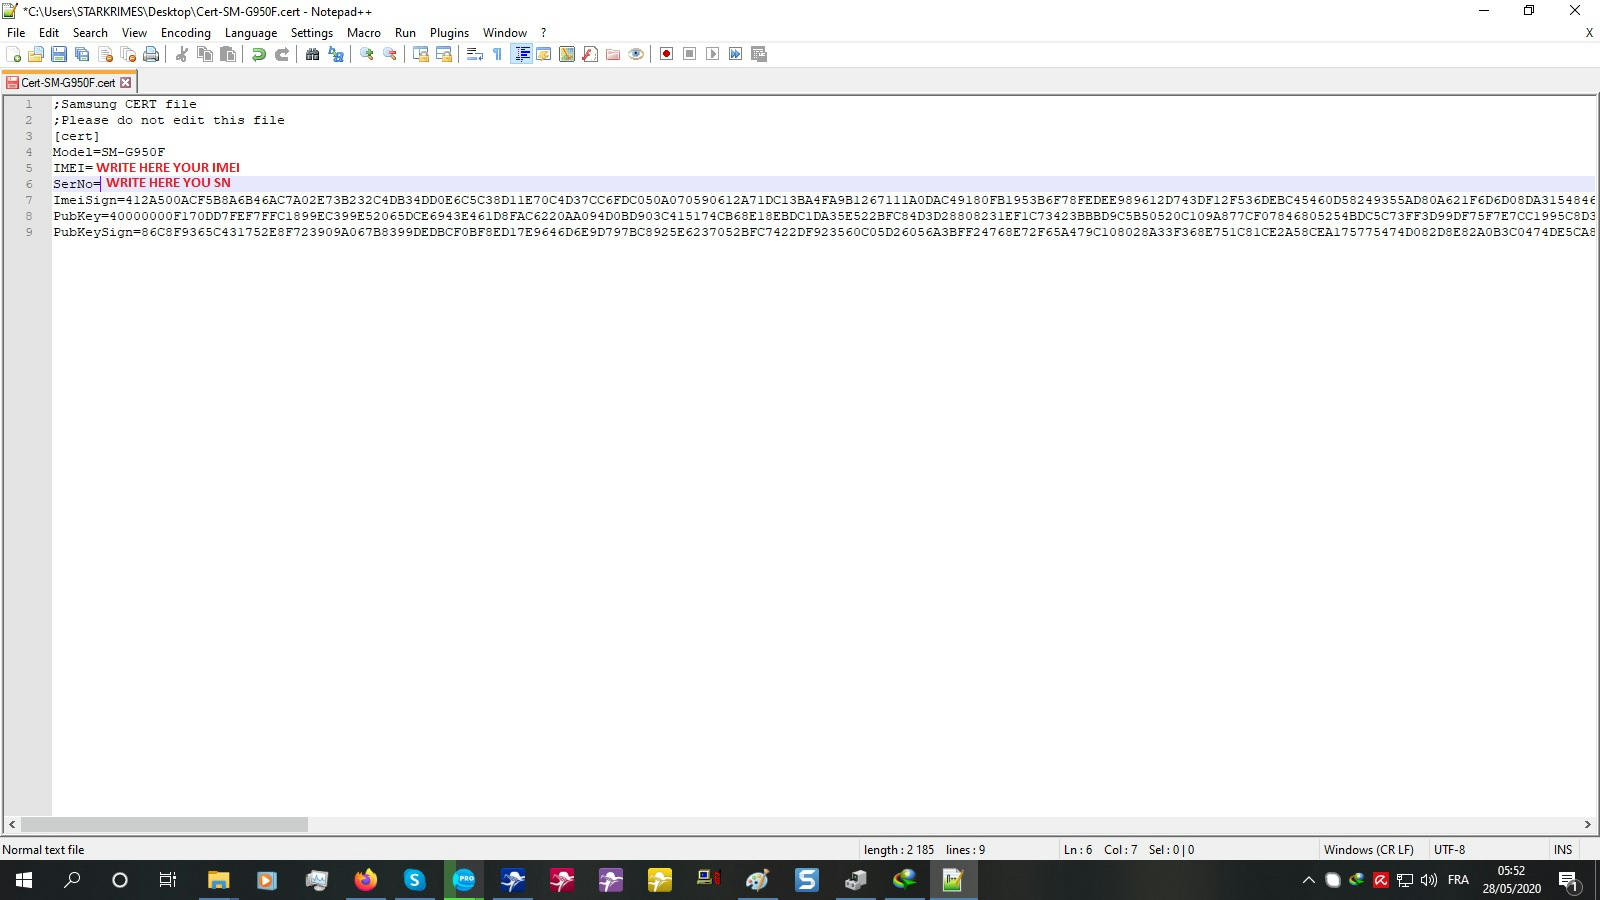Toggle the Show Indent Guide icon
1600x900 pixels.
pos(521,54)
